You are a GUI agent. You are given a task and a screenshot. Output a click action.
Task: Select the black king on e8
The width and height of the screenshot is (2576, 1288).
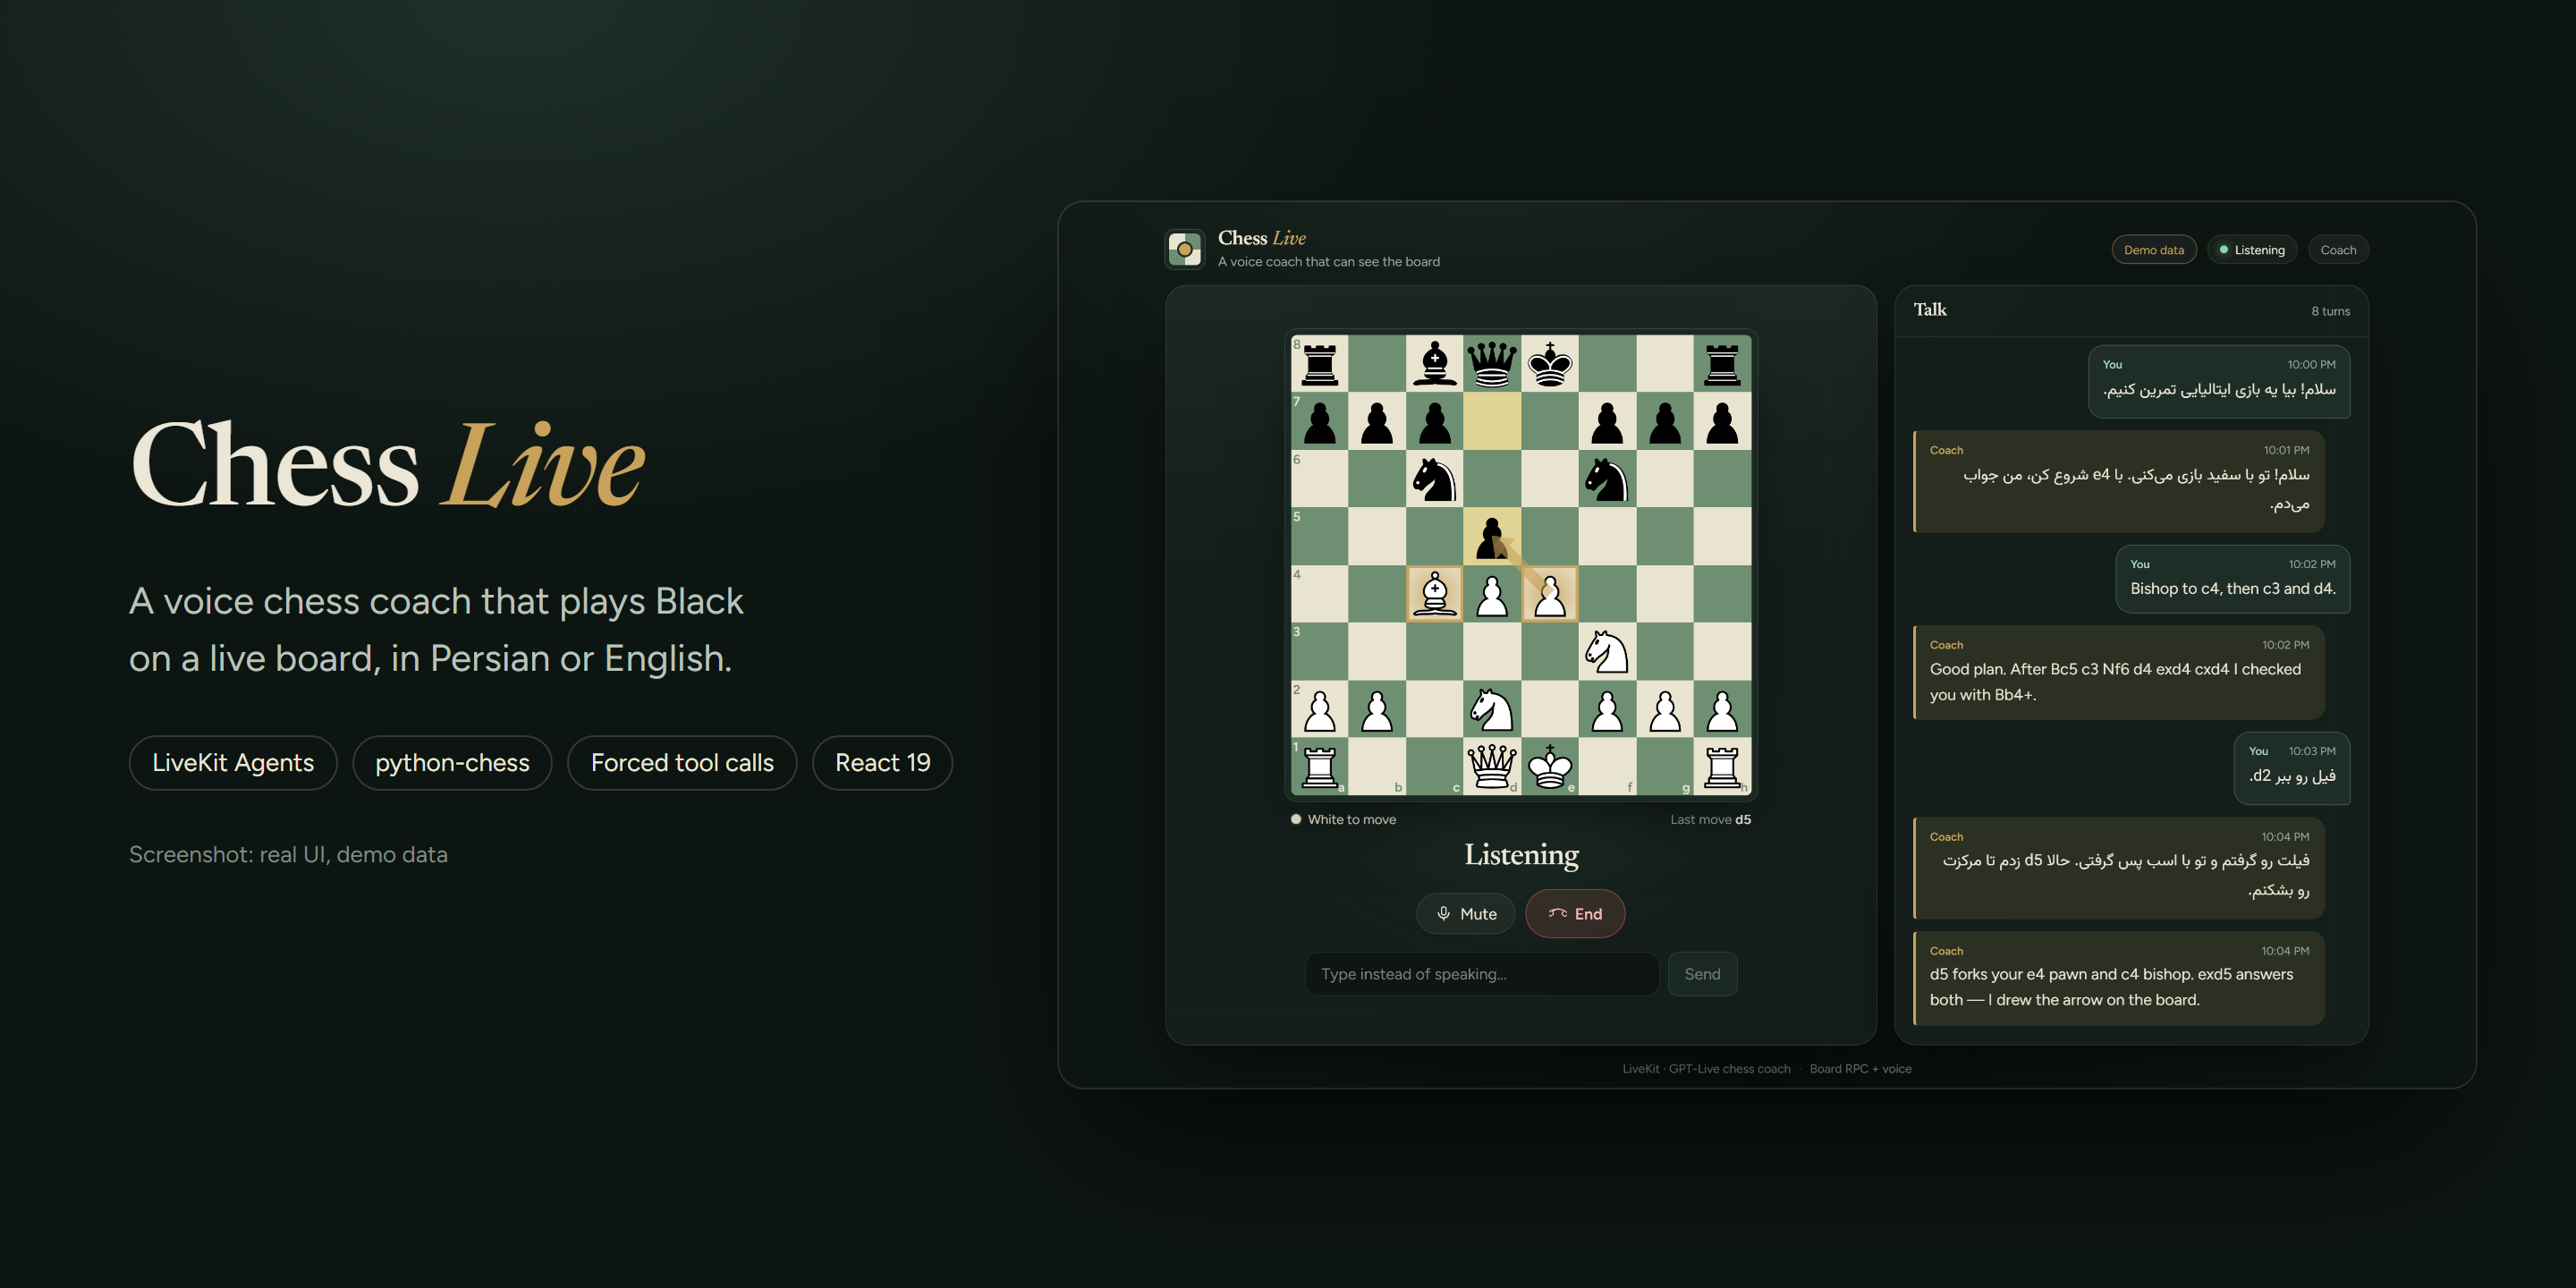pyautogui.click(x=1550, y=364)
